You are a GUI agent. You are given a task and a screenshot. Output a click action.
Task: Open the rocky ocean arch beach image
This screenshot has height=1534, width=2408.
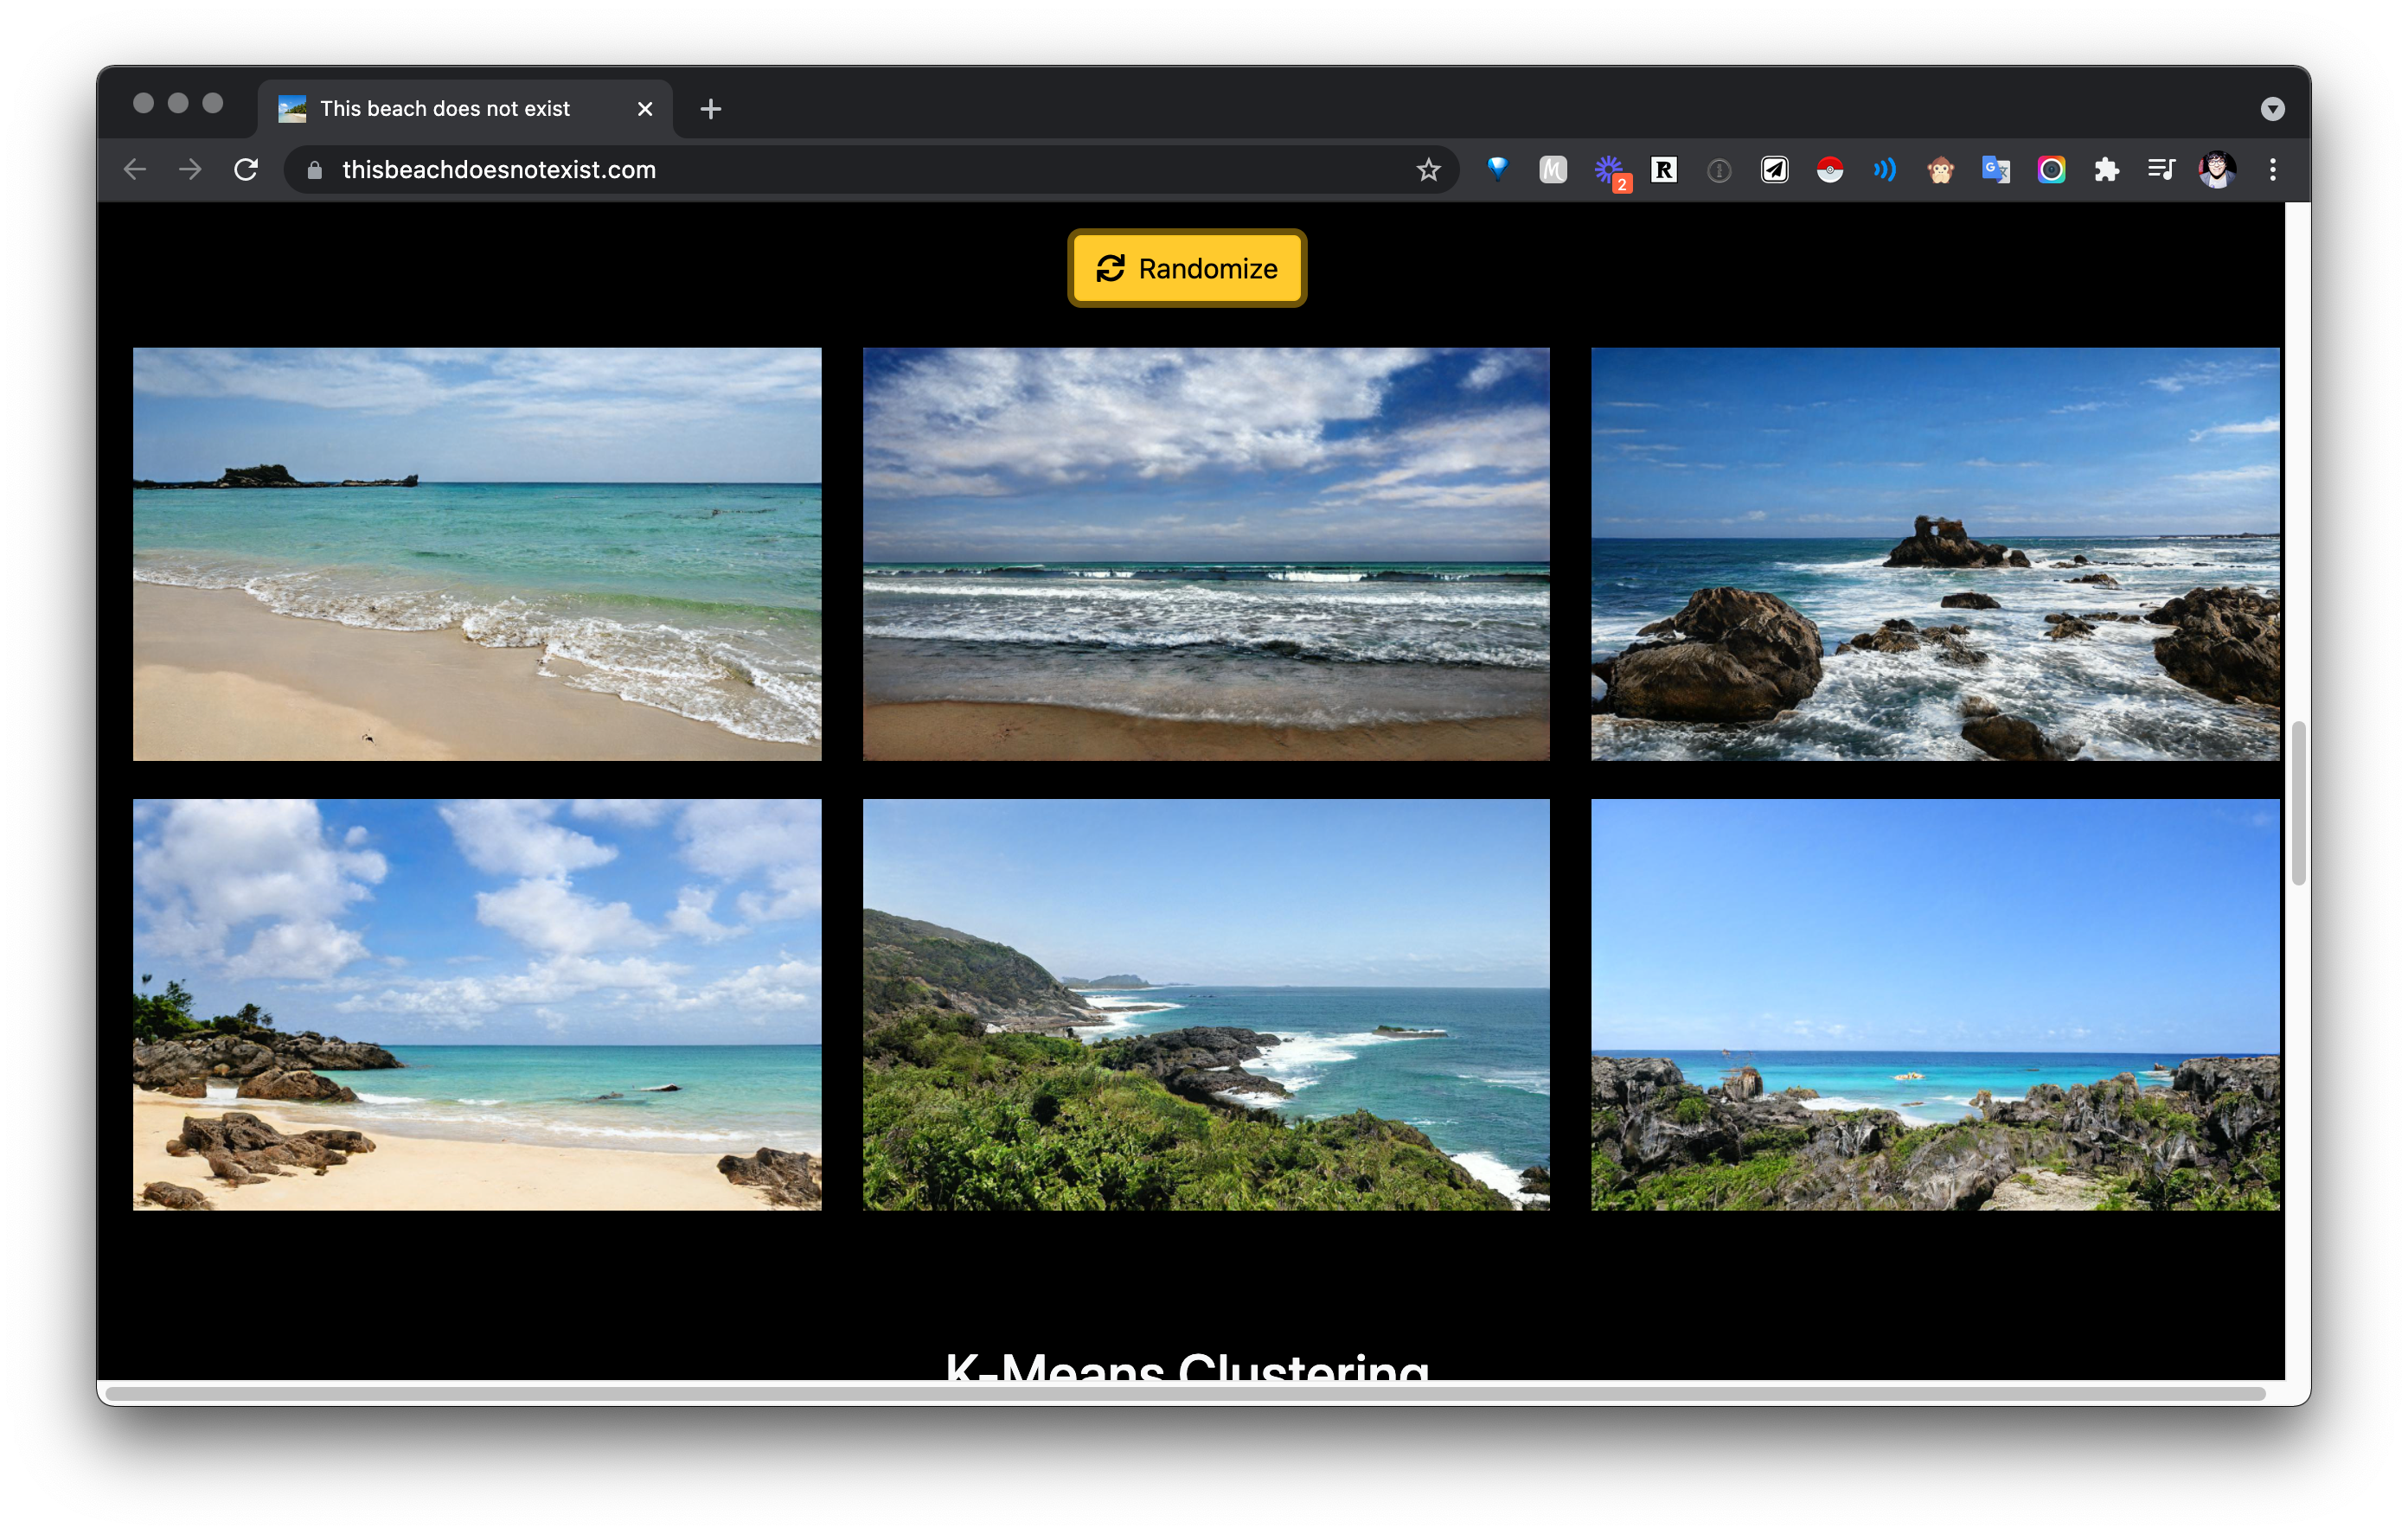point(1934,554)
